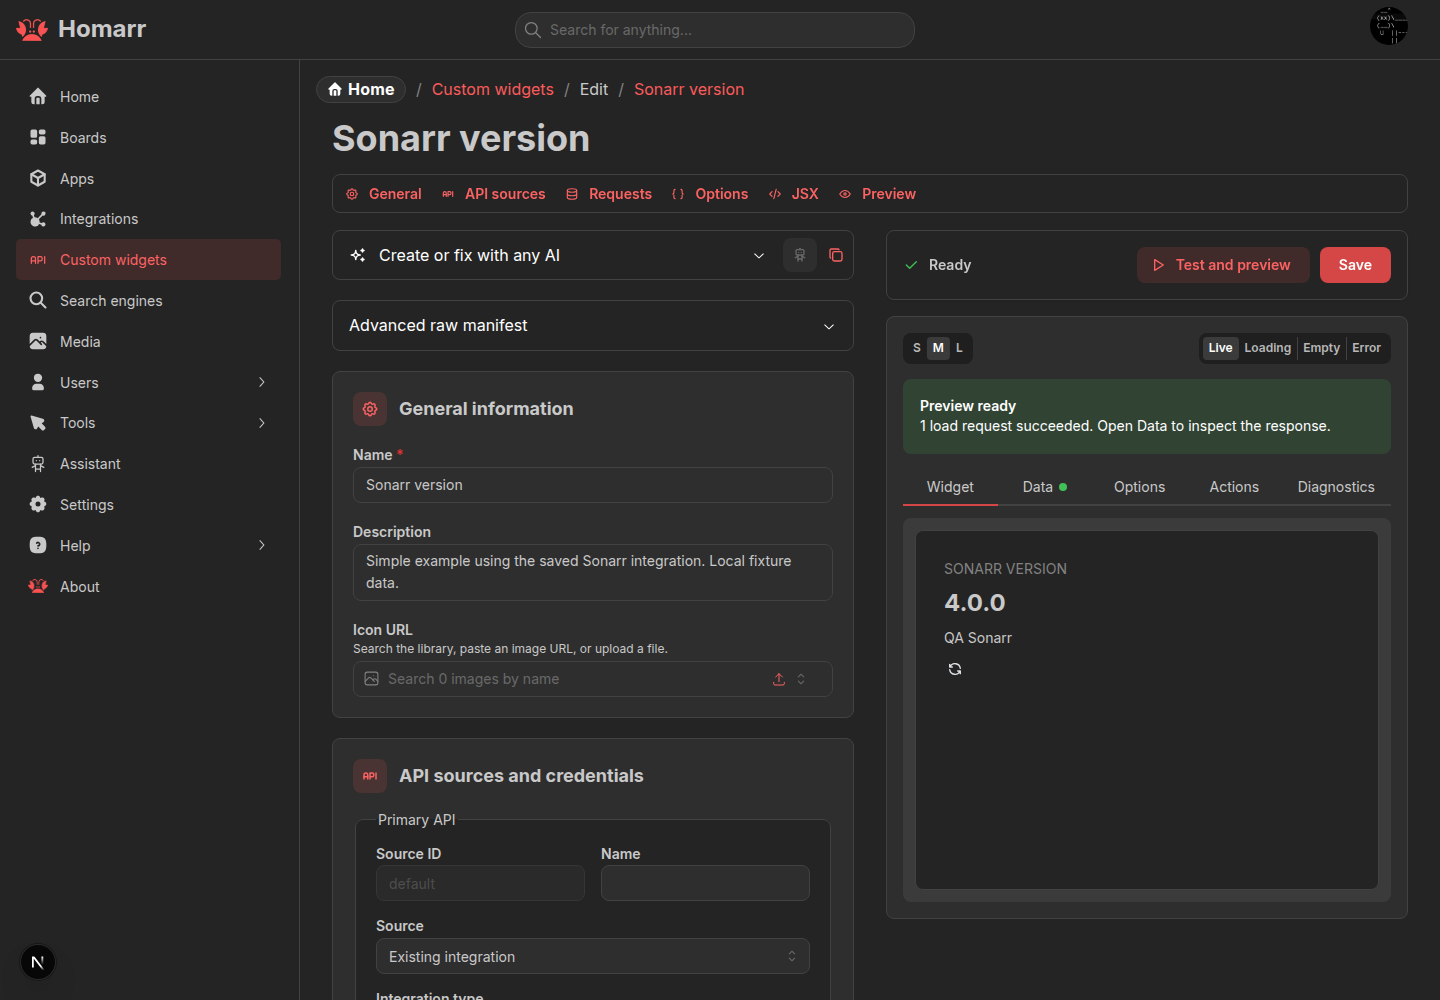This screenshot has width=1440, height=1000.
Task: Switch preview state to Error
Action: click(x=1366, y=348)
